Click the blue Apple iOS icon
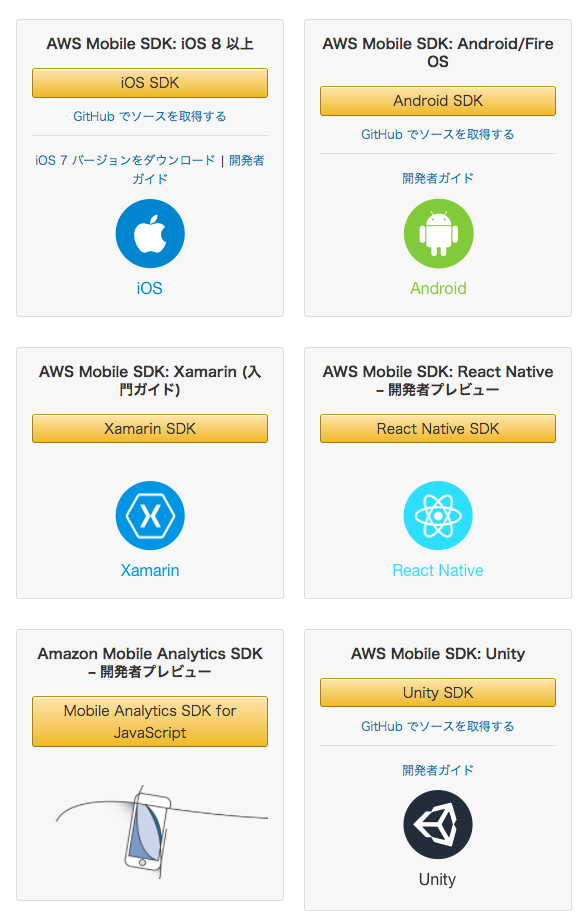The height and width of the screenshot is (924, 582). (150, 233)
